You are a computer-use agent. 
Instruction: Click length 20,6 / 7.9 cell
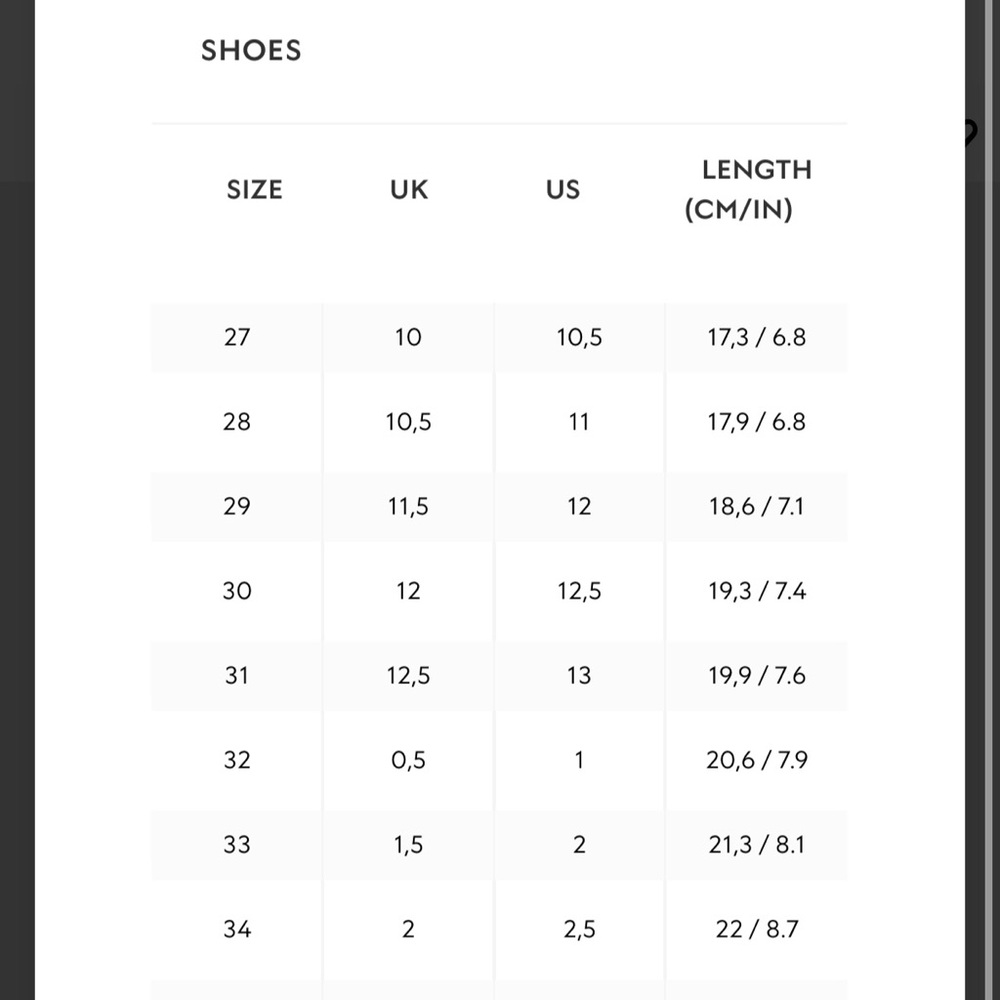[x=756, y=760]
